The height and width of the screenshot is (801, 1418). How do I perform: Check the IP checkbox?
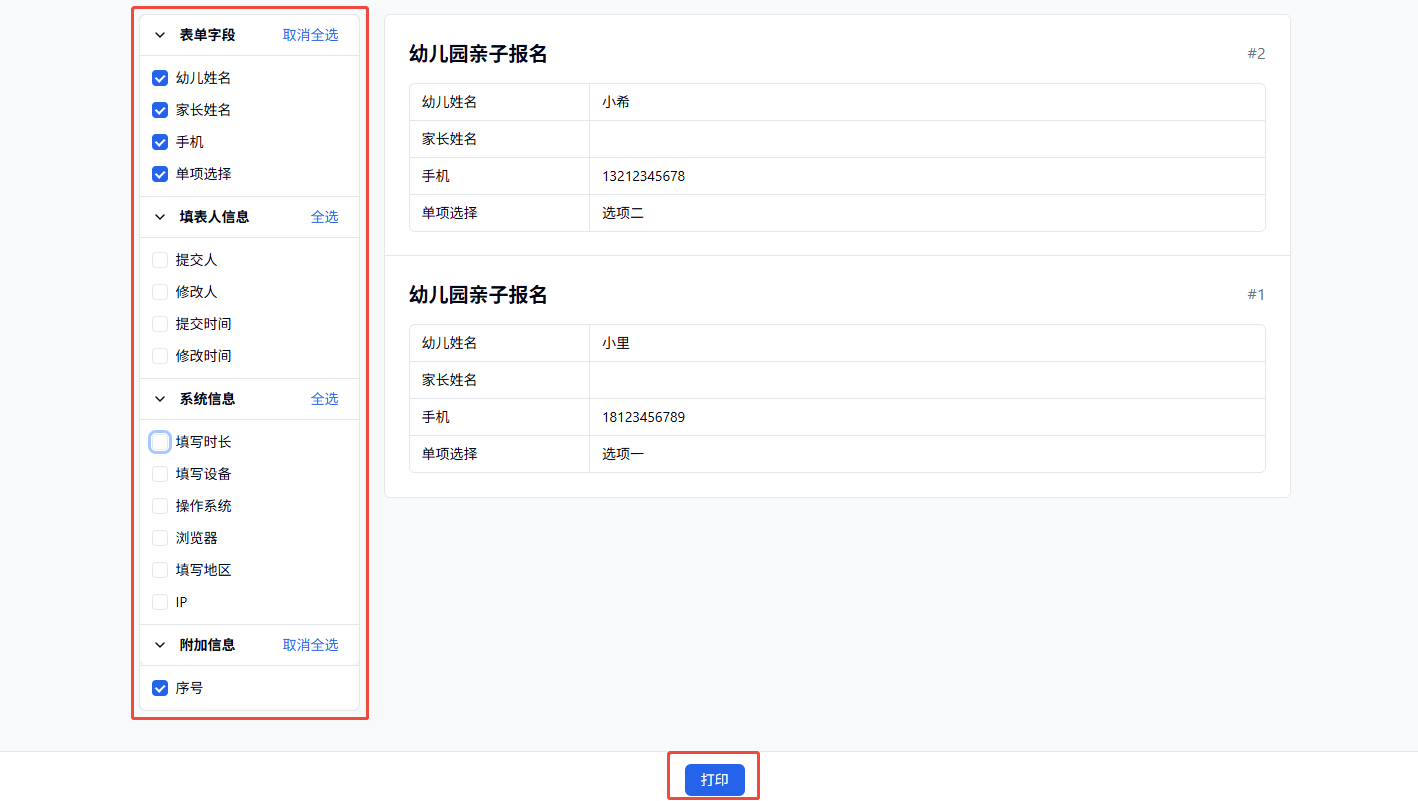[x=160, y=602]
